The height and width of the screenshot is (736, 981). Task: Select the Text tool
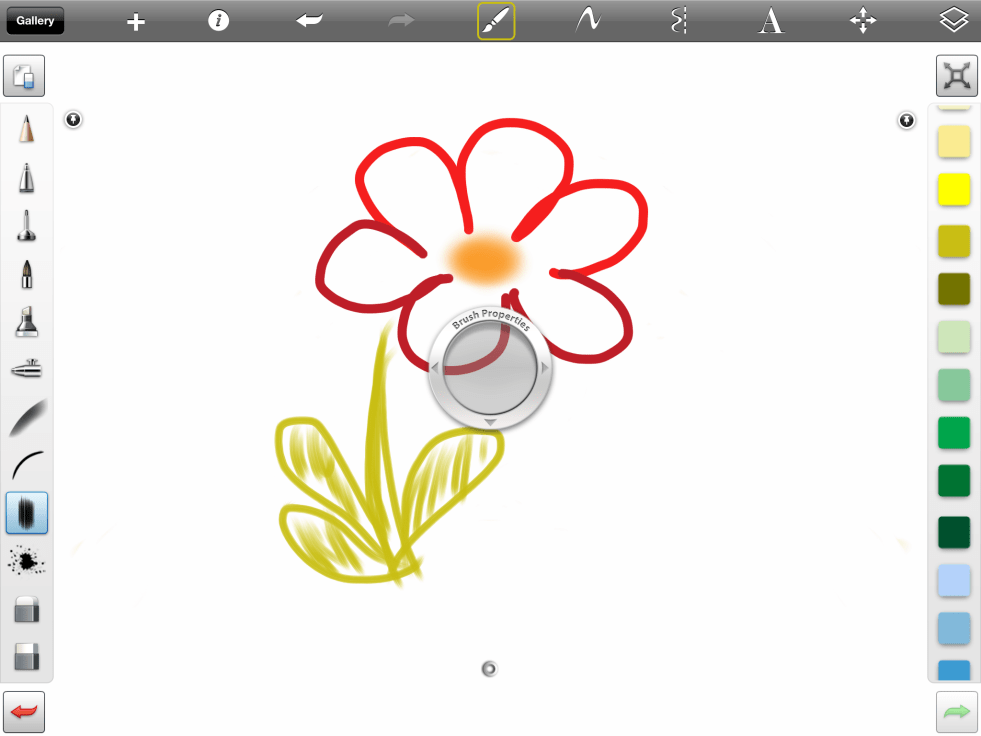pos(771,21)
